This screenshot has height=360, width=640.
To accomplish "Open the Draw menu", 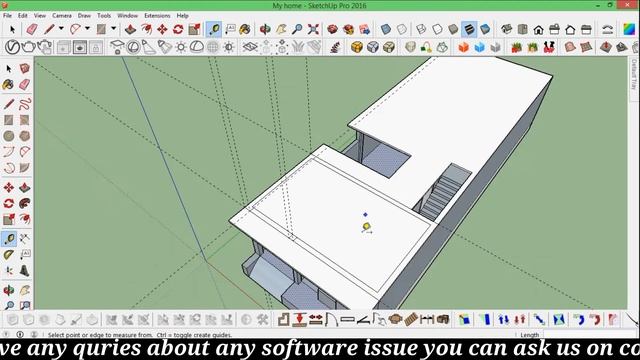I will point(84,16).
